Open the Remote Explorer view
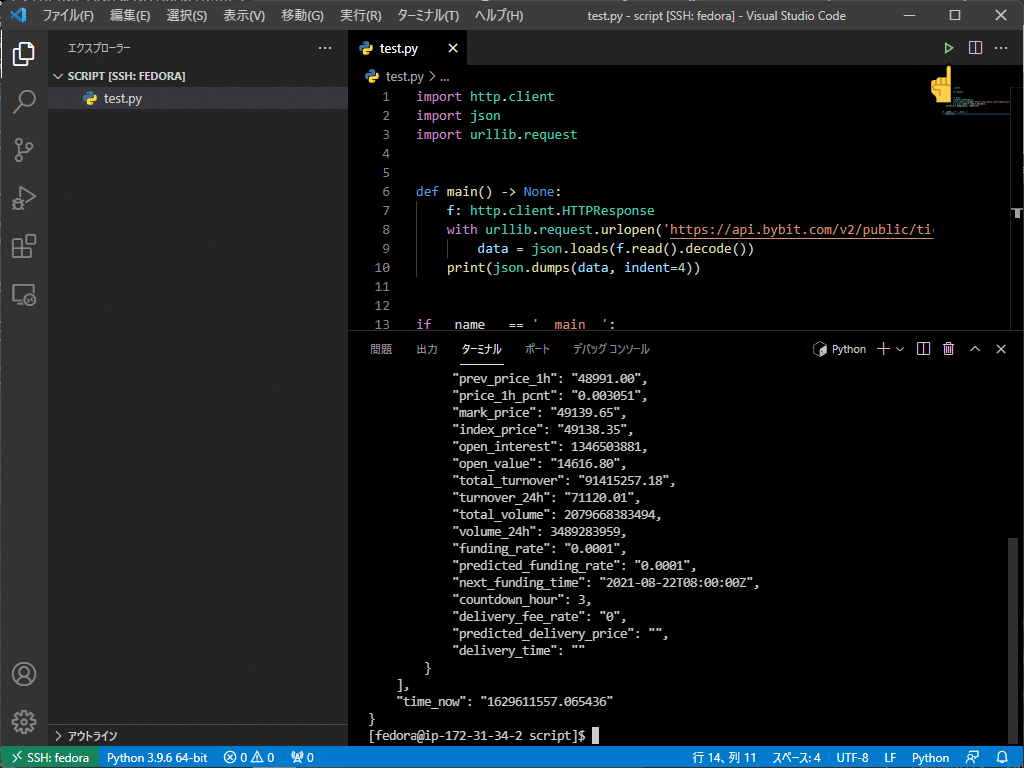1024x768 pixels. [x=24, y=295]
